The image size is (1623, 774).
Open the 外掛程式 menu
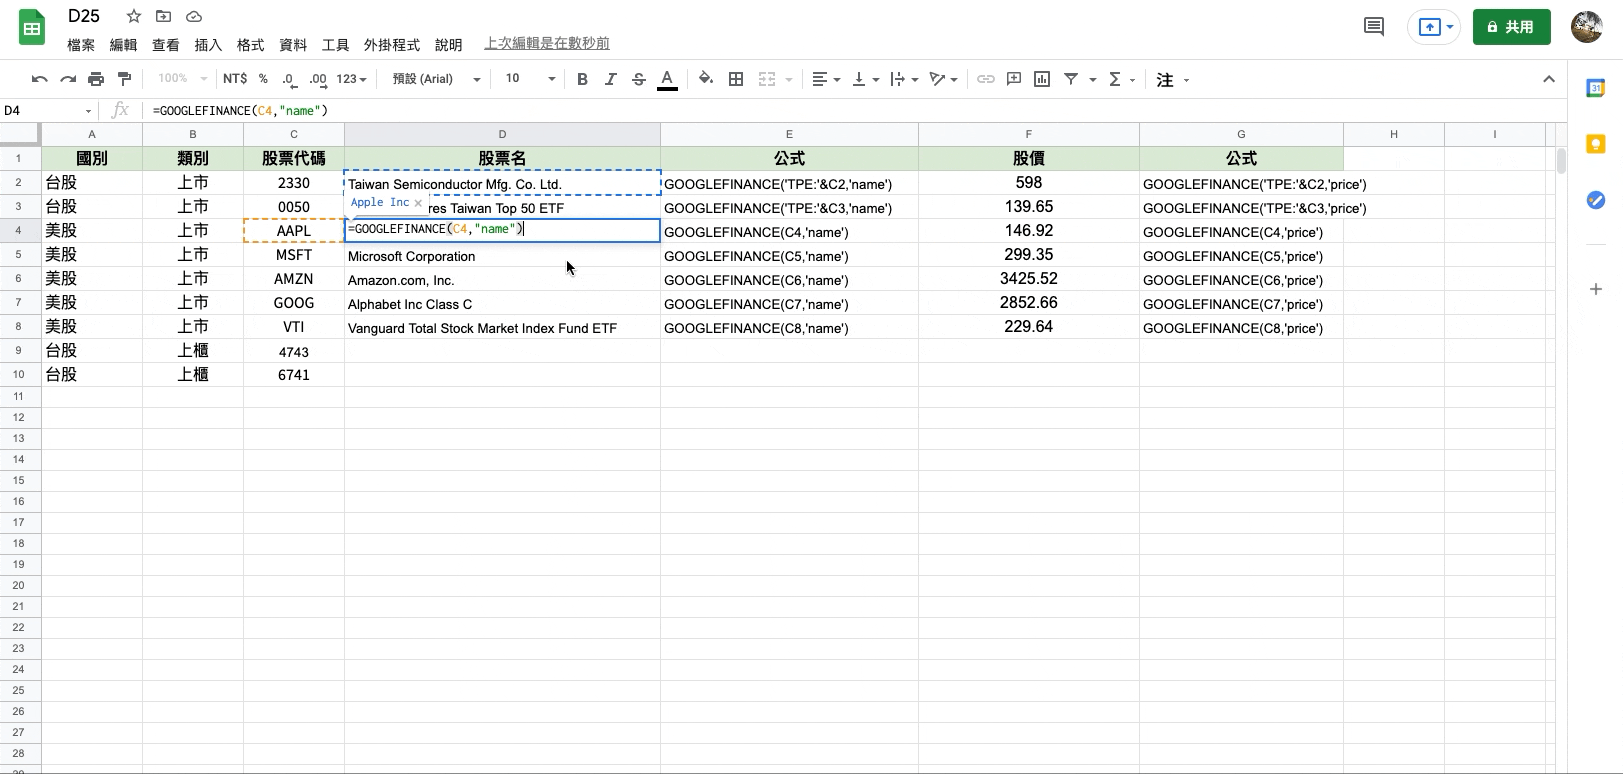click(392, 44)
